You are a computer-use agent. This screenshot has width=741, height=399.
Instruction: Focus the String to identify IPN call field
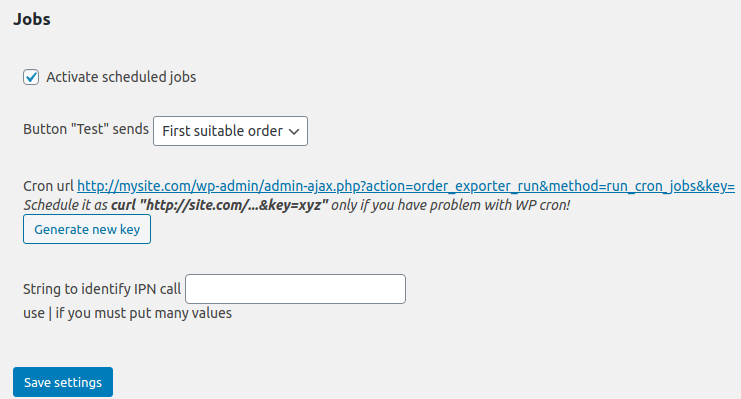click(x=295, y=289)
